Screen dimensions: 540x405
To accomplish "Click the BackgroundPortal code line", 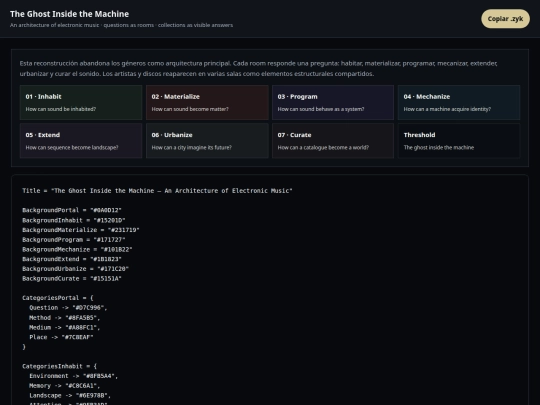I will tap(72, 210).
